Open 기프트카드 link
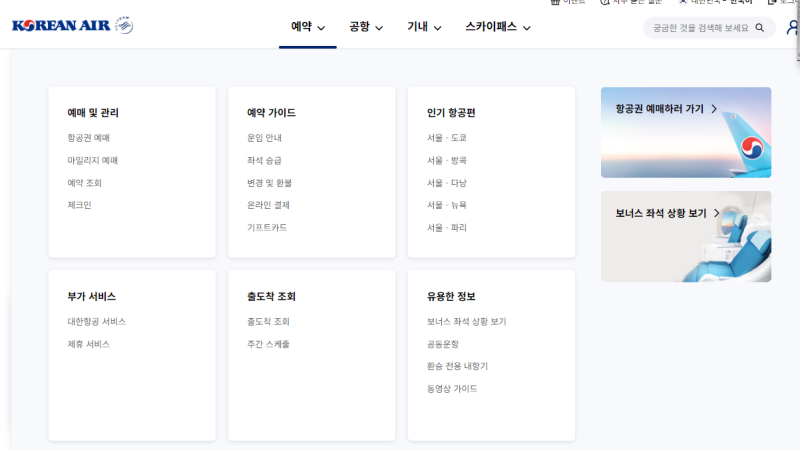This screenshot has width=800, height=450. pyautogui.click(x=267, y=228)
